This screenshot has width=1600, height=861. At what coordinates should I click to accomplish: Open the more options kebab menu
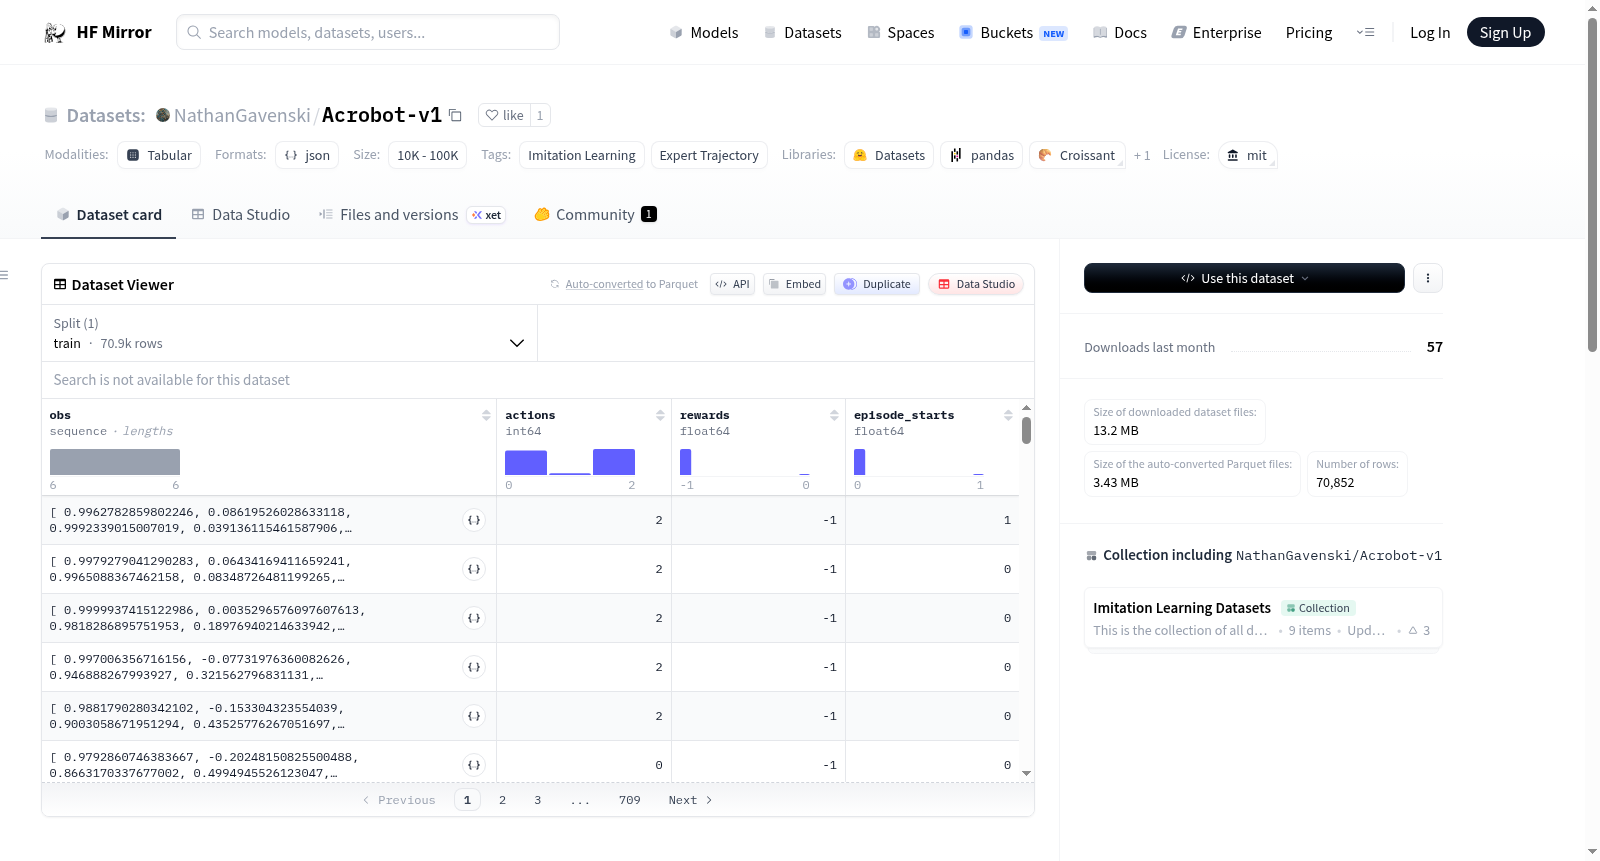coord(1428,278)
